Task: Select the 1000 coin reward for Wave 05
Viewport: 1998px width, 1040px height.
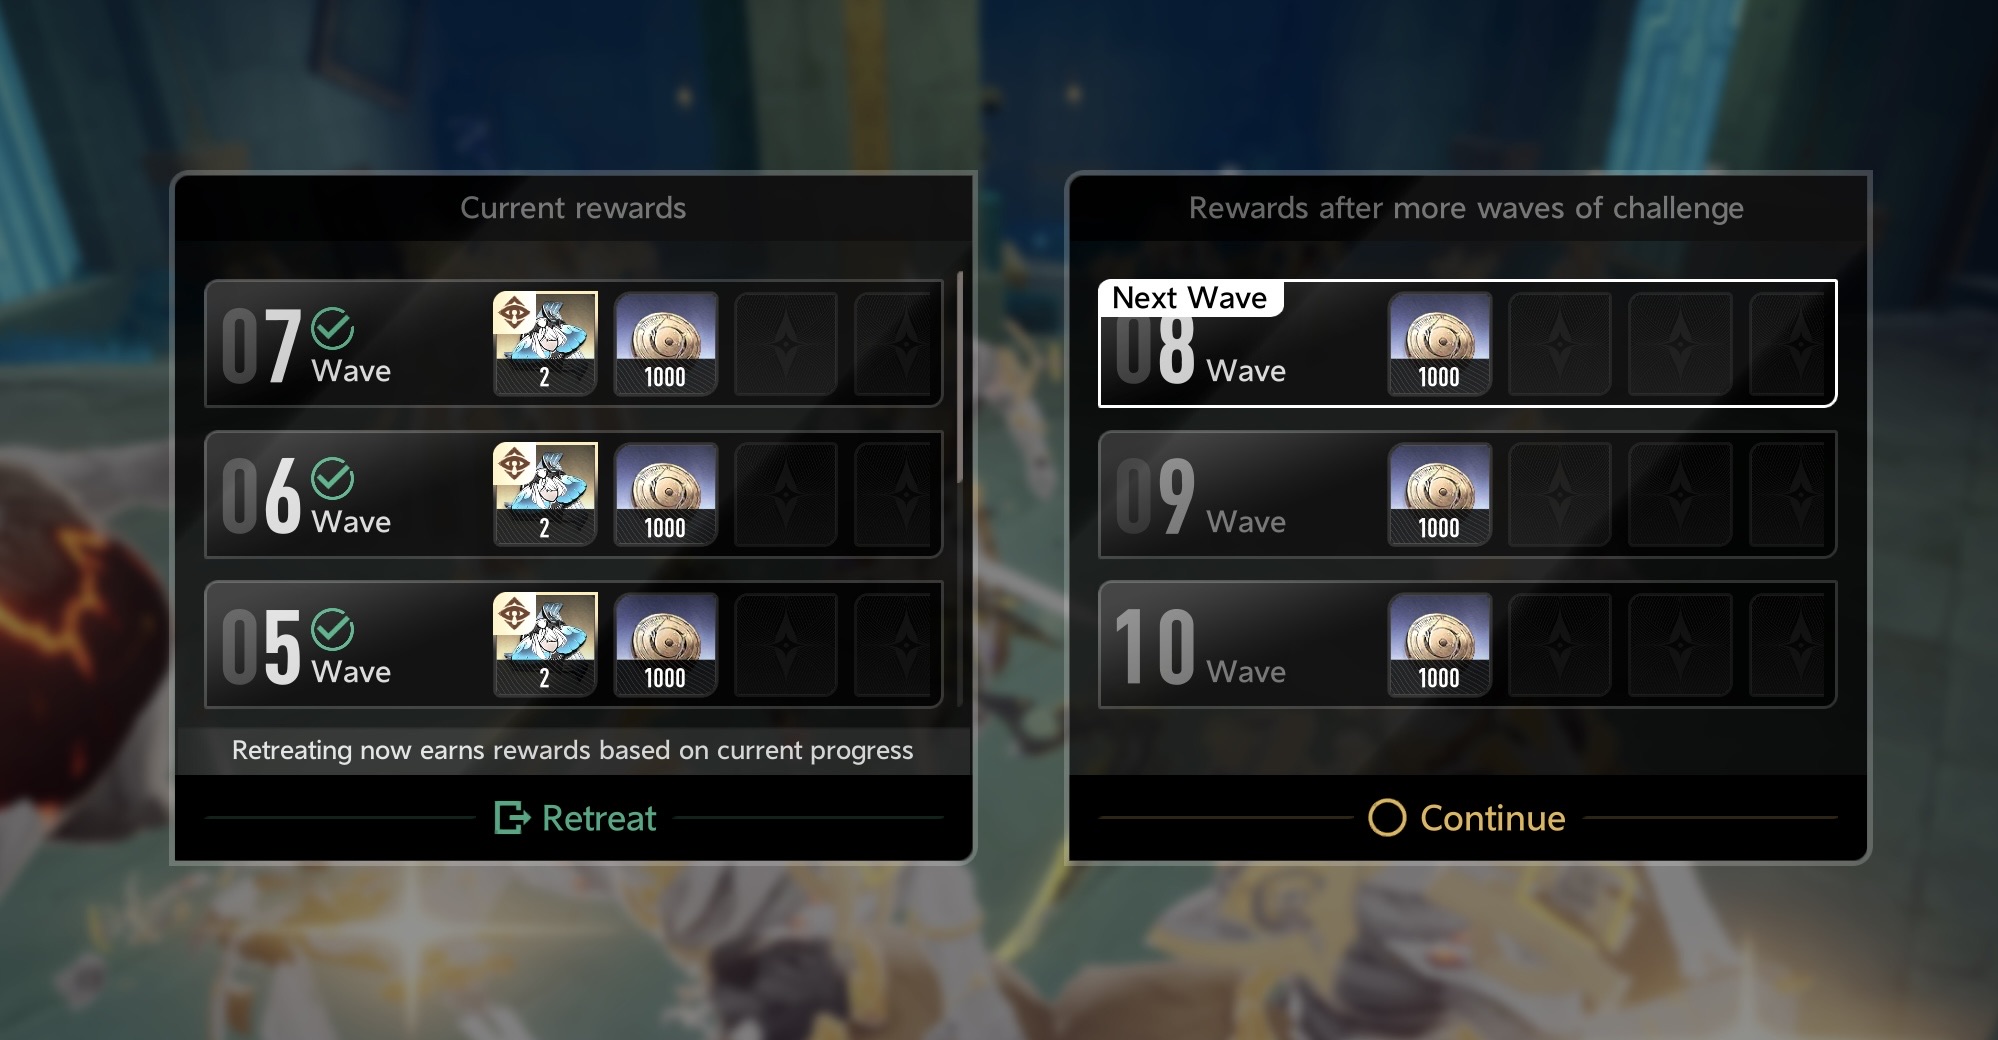Action: click(665, 644)
